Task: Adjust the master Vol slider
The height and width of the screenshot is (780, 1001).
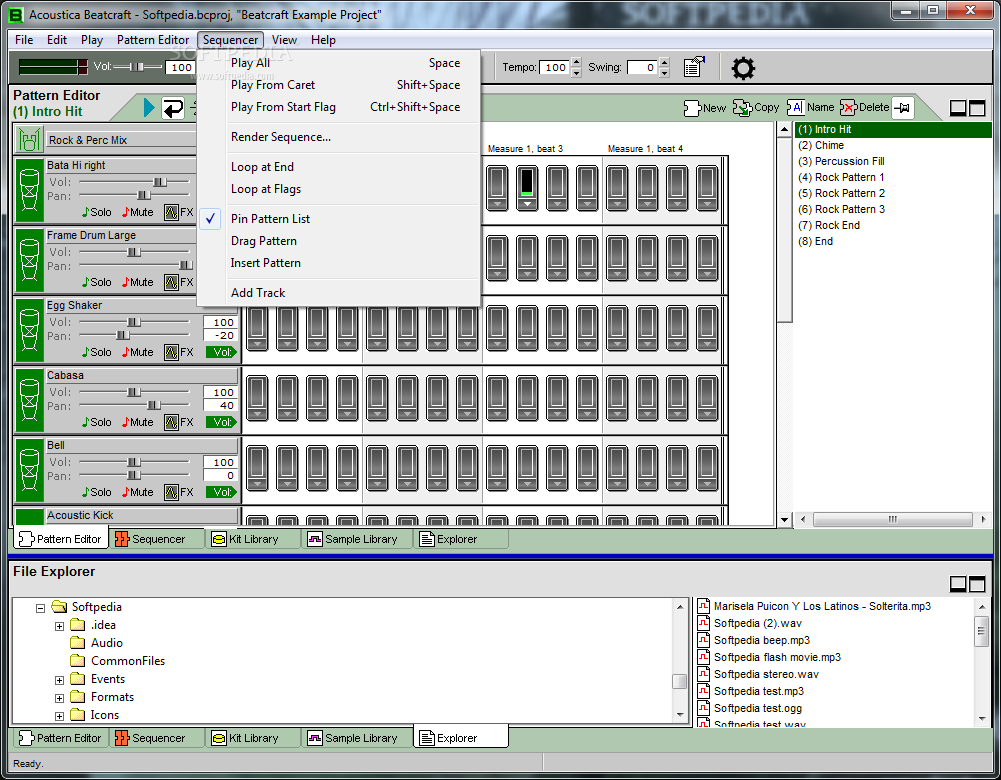Action: [x=137, y=66]
